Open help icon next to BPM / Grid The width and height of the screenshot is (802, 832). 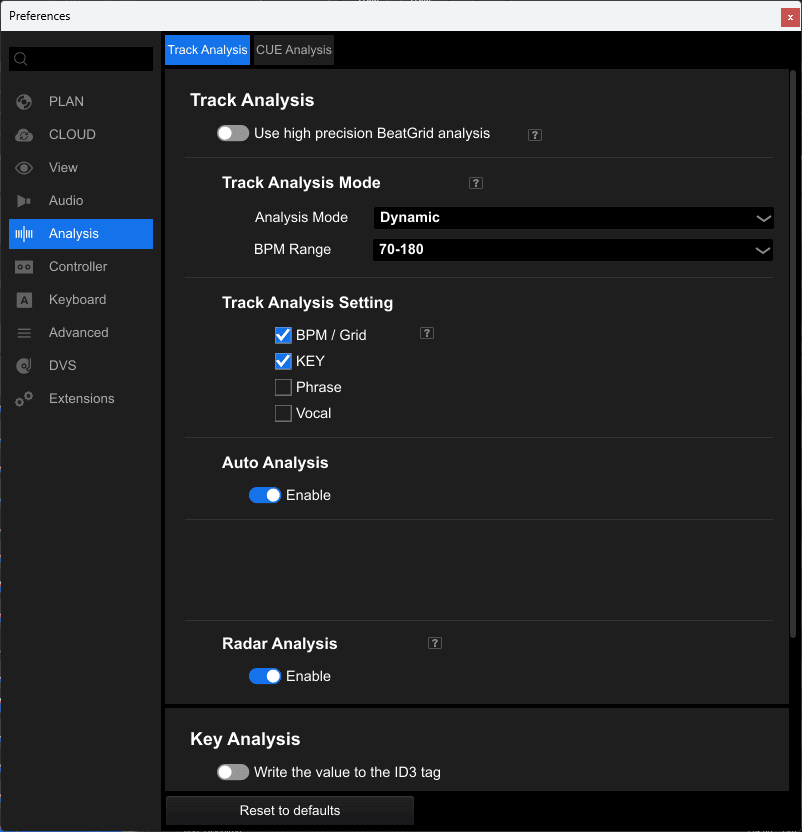[427, 333]
